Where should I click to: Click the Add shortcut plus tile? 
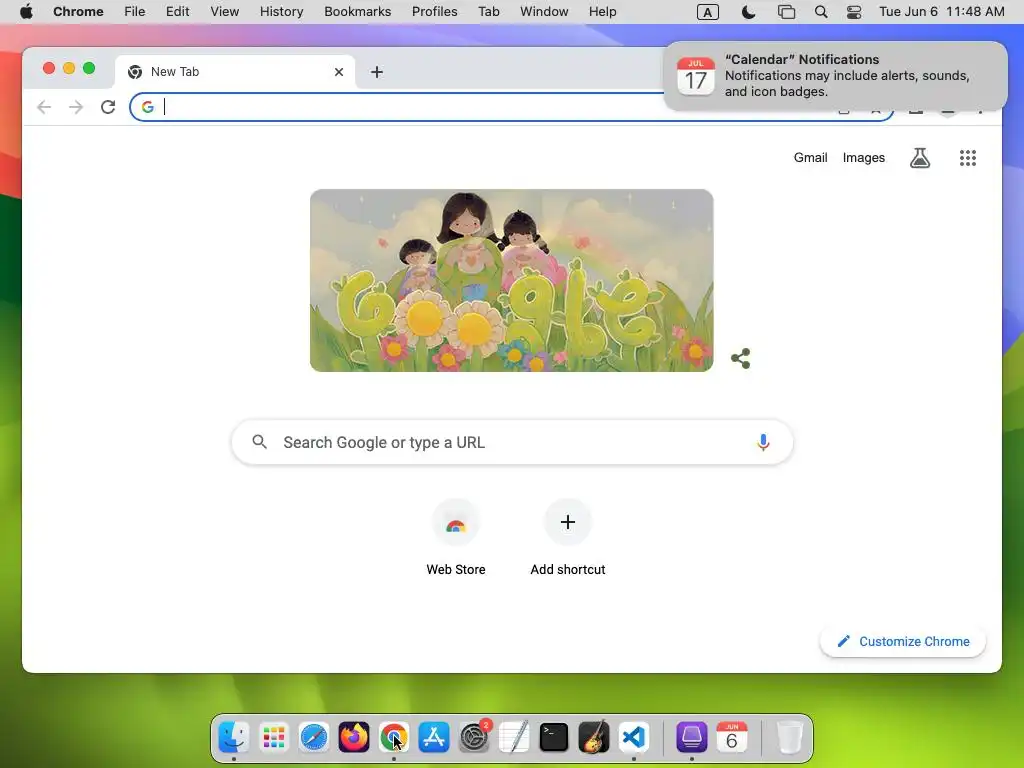(568, 522)
